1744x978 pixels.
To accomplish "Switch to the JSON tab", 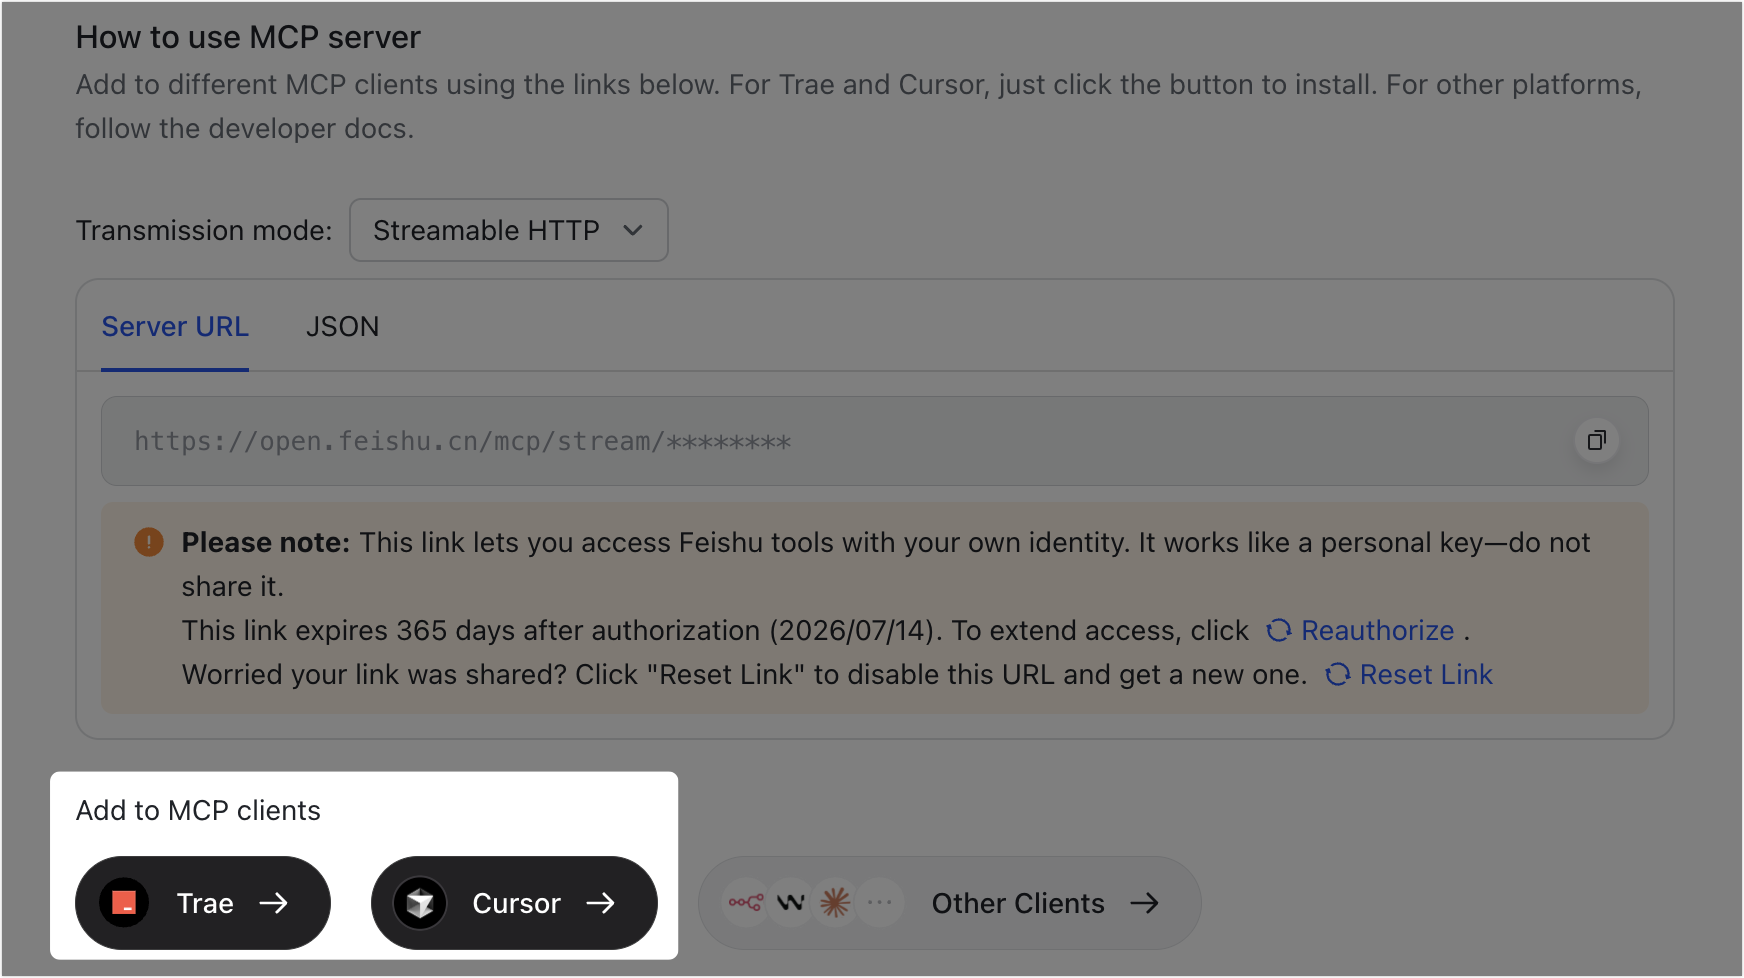I will coord(342,327).
